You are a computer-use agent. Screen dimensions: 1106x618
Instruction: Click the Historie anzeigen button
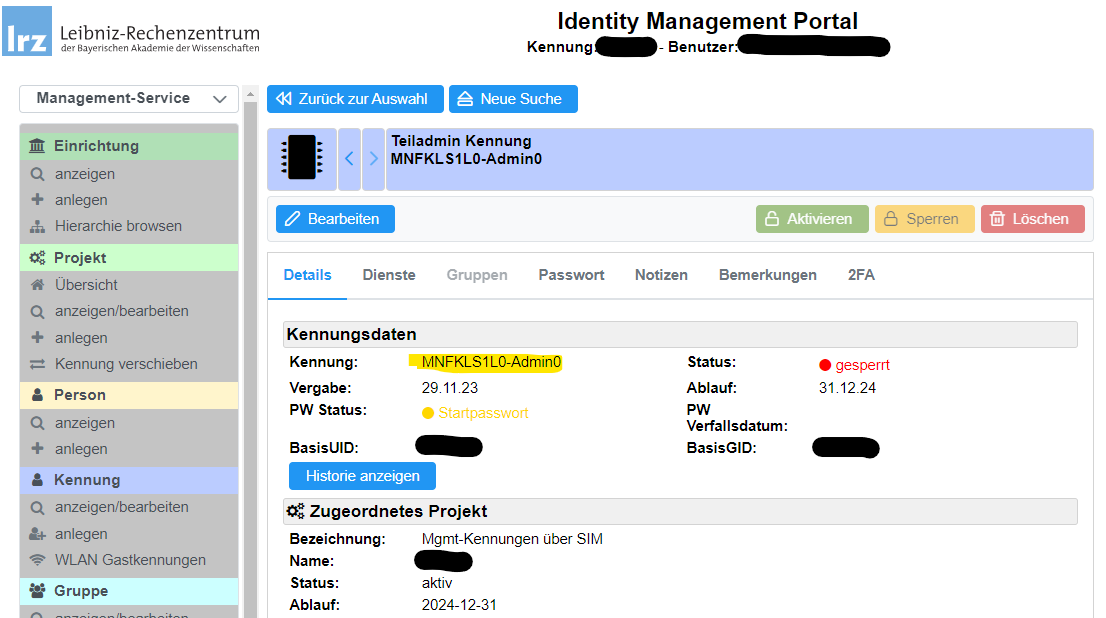pyautogui.click(x=362, y=476)
